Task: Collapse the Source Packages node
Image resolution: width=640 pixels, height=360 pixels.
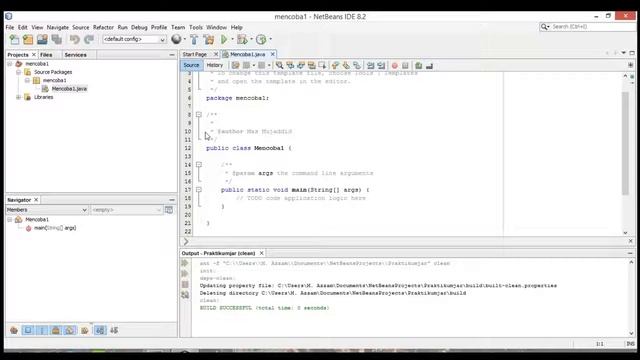Action: pos(18,72)
